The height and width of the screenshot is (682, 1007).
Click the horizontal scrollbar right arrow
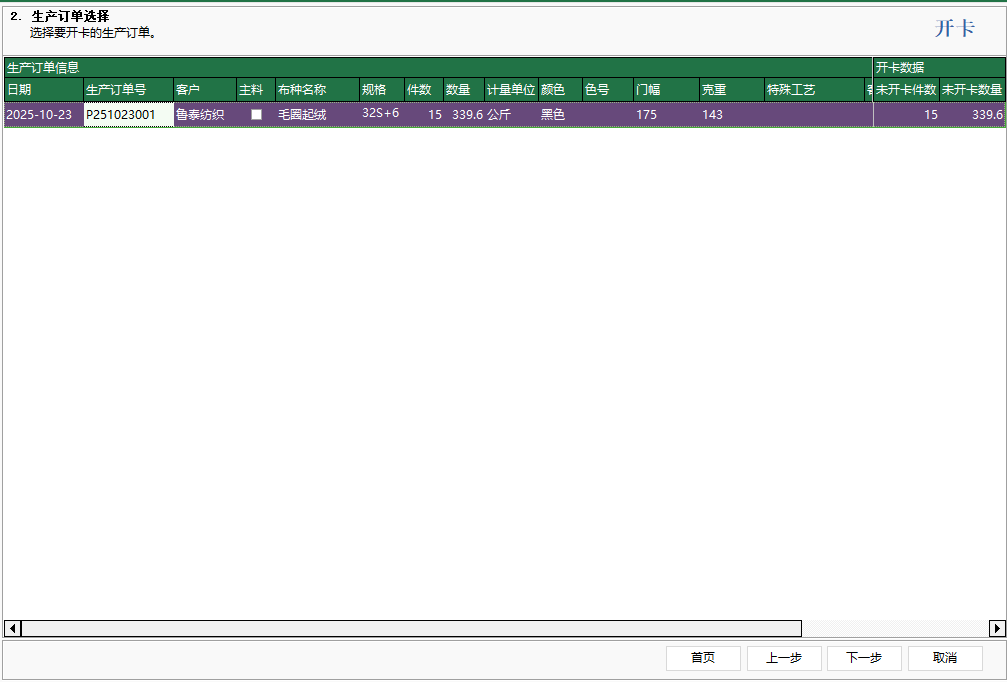(997, 628)
